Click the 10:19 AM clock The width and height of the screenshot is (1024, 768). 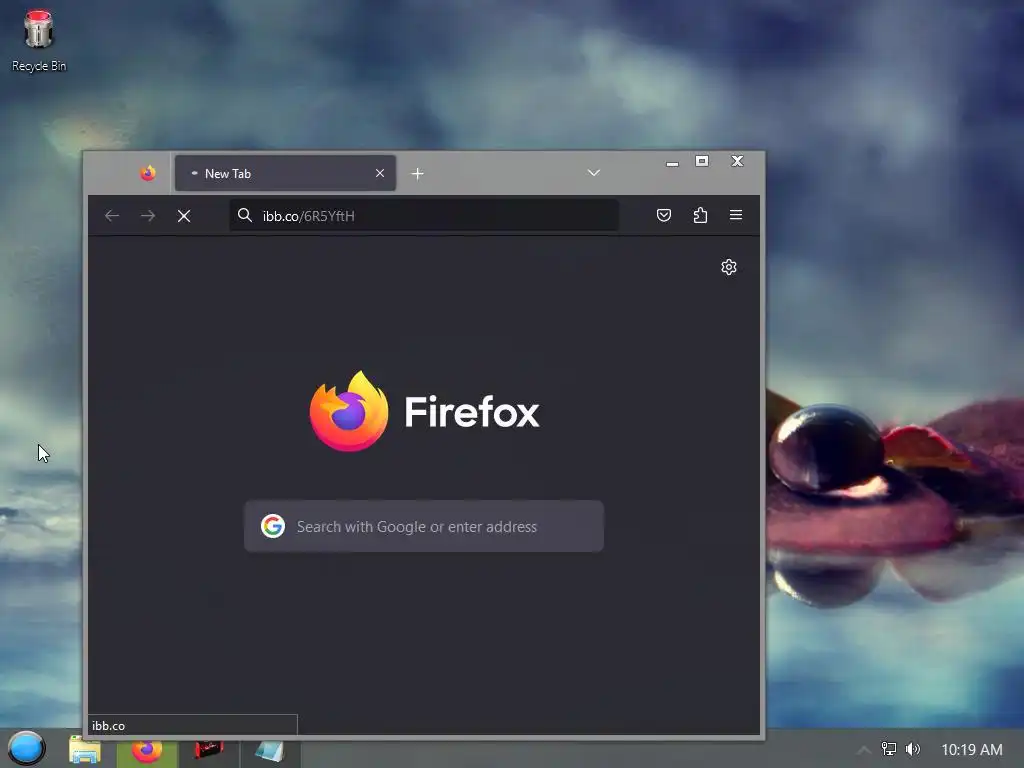[x=972, y=750]
